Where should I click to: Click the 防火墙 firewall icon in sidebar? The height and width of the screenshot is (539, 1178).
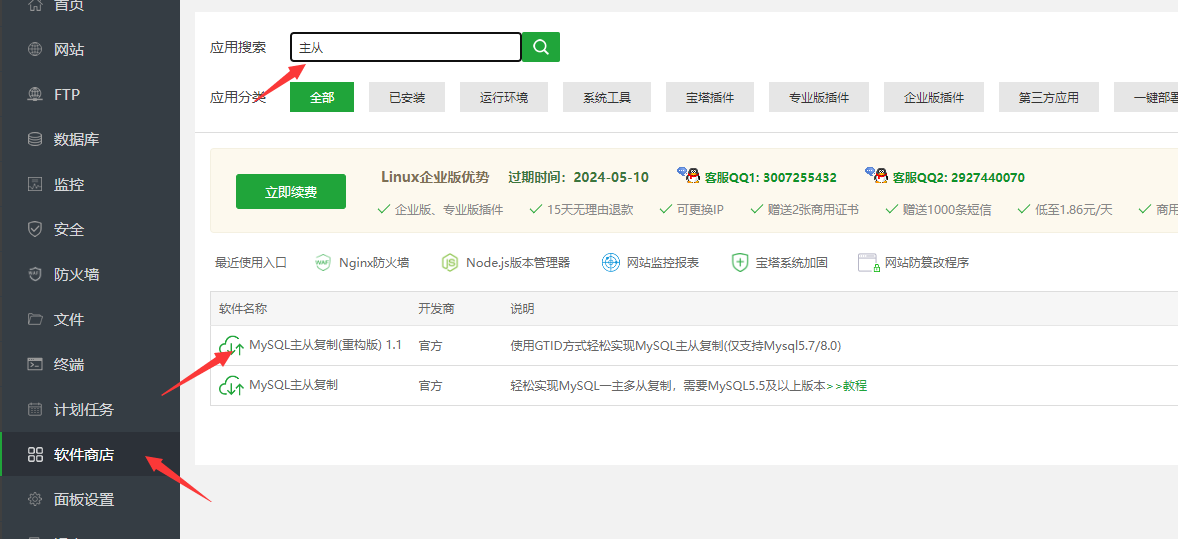pyautogui.click(x=35, y=274)
